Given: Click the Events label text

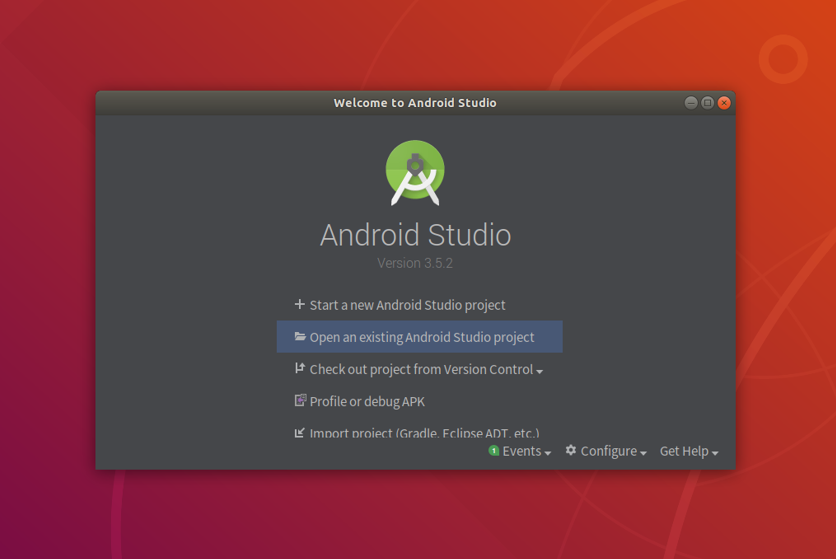Looking at the screenshot, I should (522, 451).
